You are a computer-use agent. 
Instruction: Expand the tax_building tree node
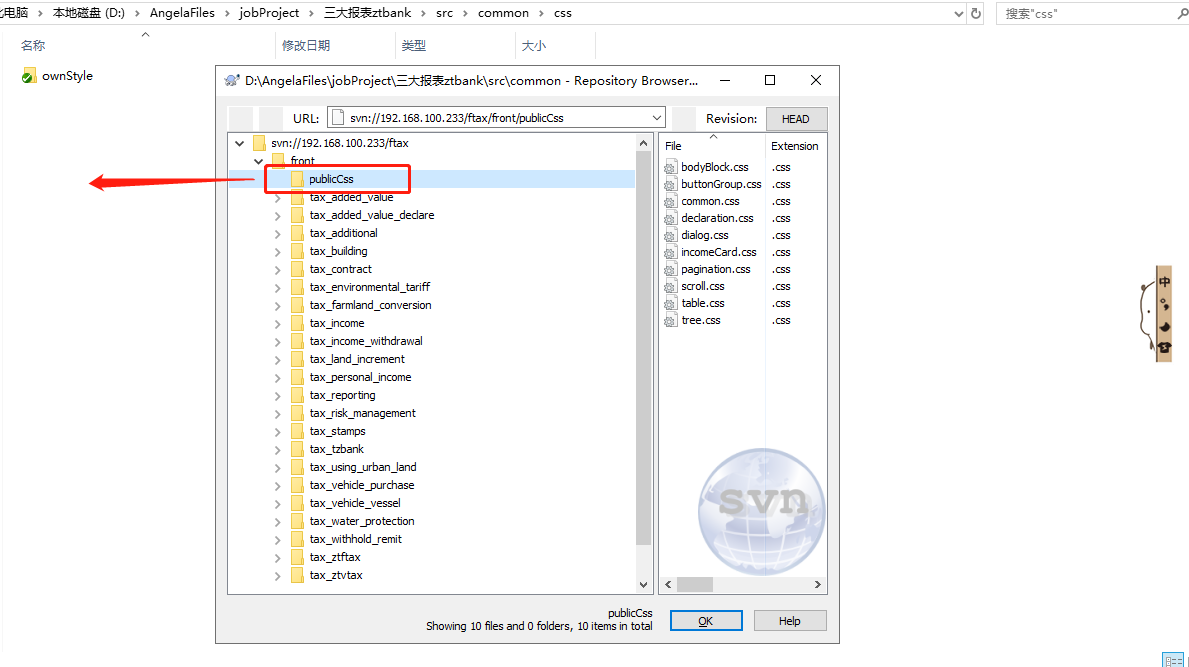(x=277, y=250)
